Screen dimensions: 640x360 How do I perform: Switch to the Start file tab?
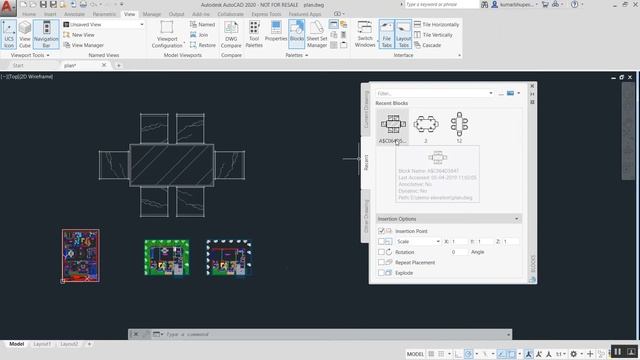click(x=18, y=65)
